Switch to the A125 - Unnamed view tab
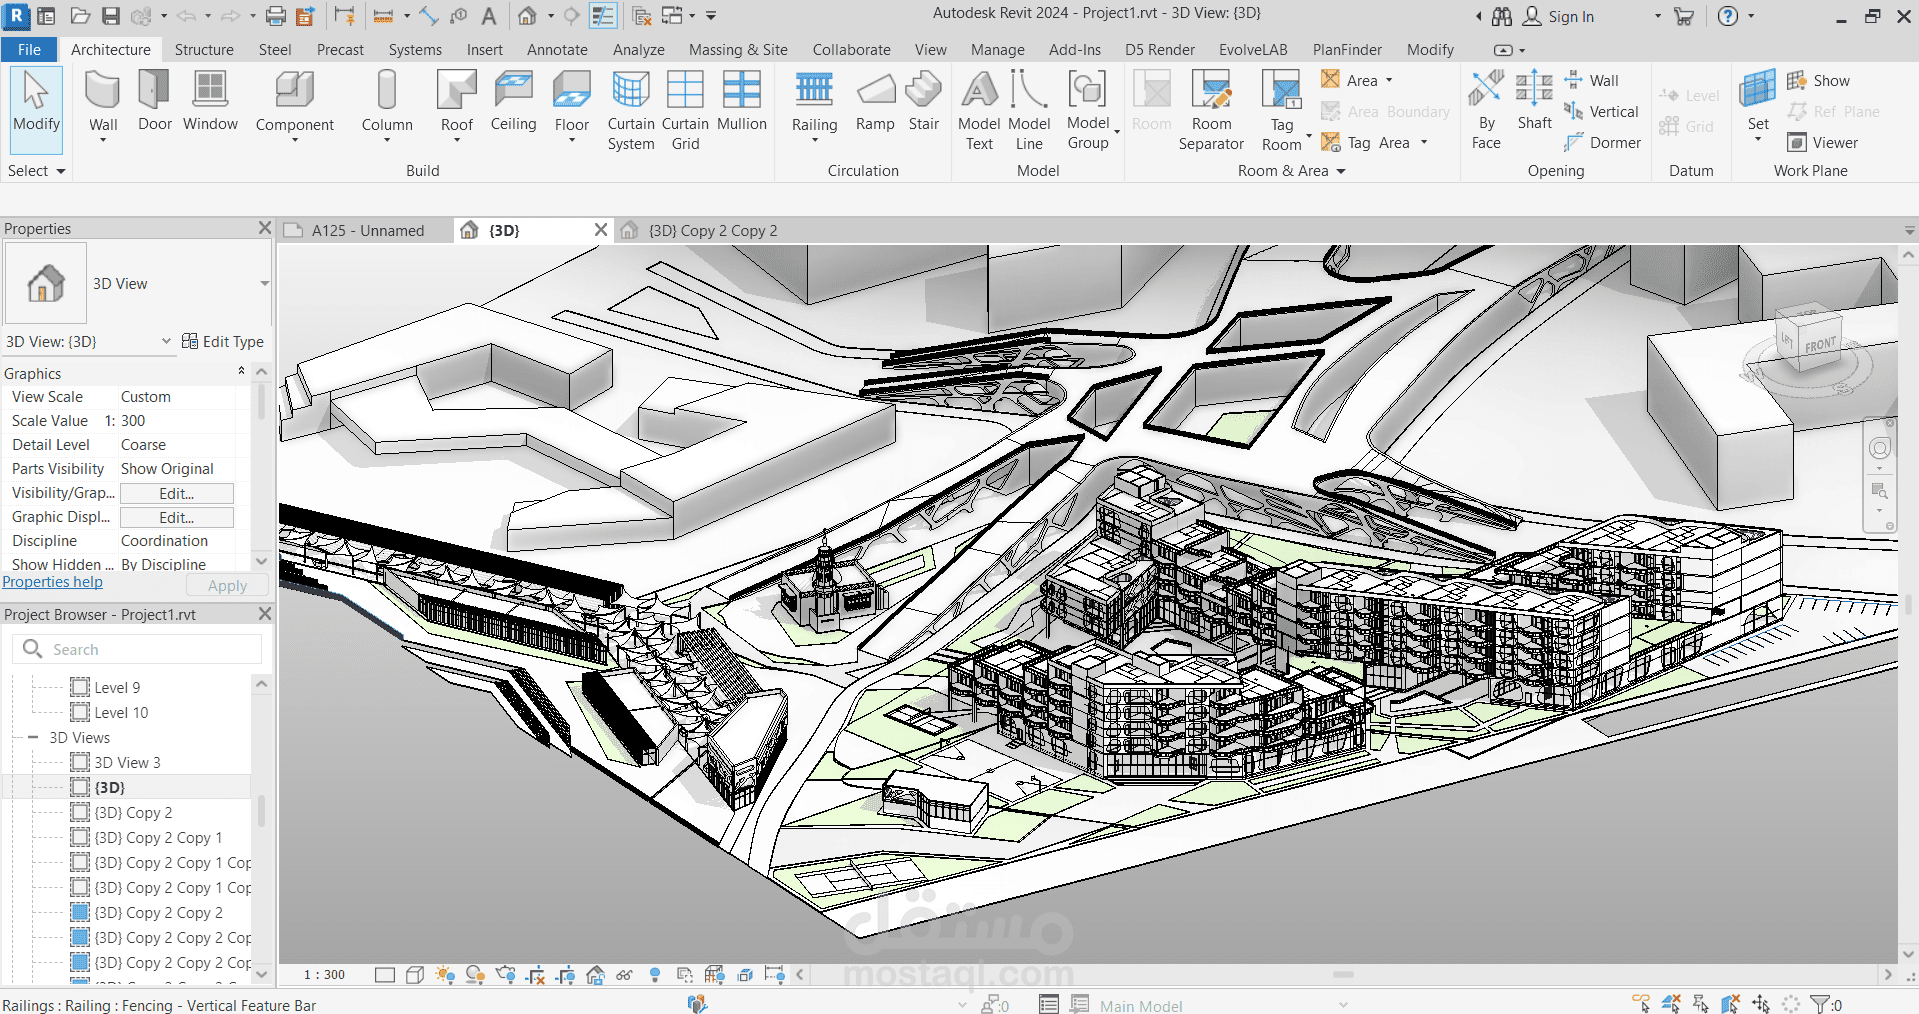 pos(367,231)
